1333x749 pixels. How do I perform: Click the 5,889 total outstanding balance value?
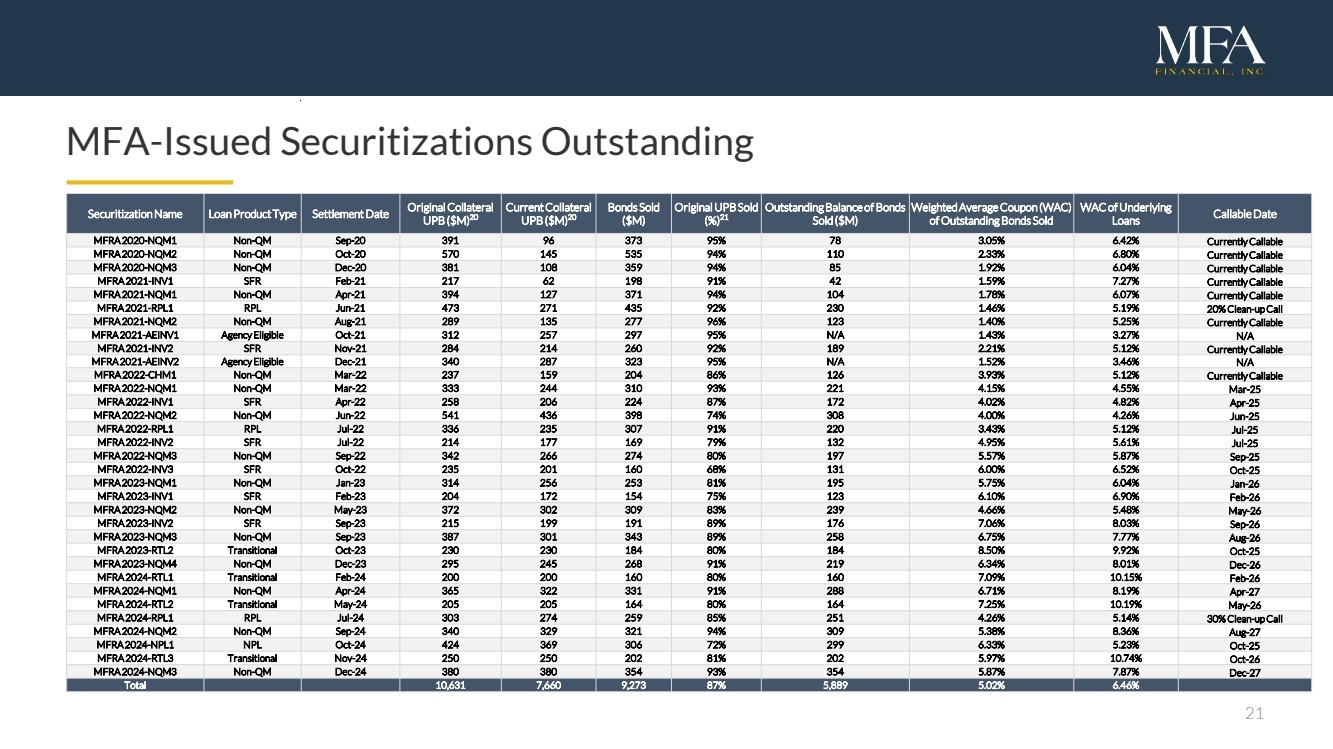(833, 685)
